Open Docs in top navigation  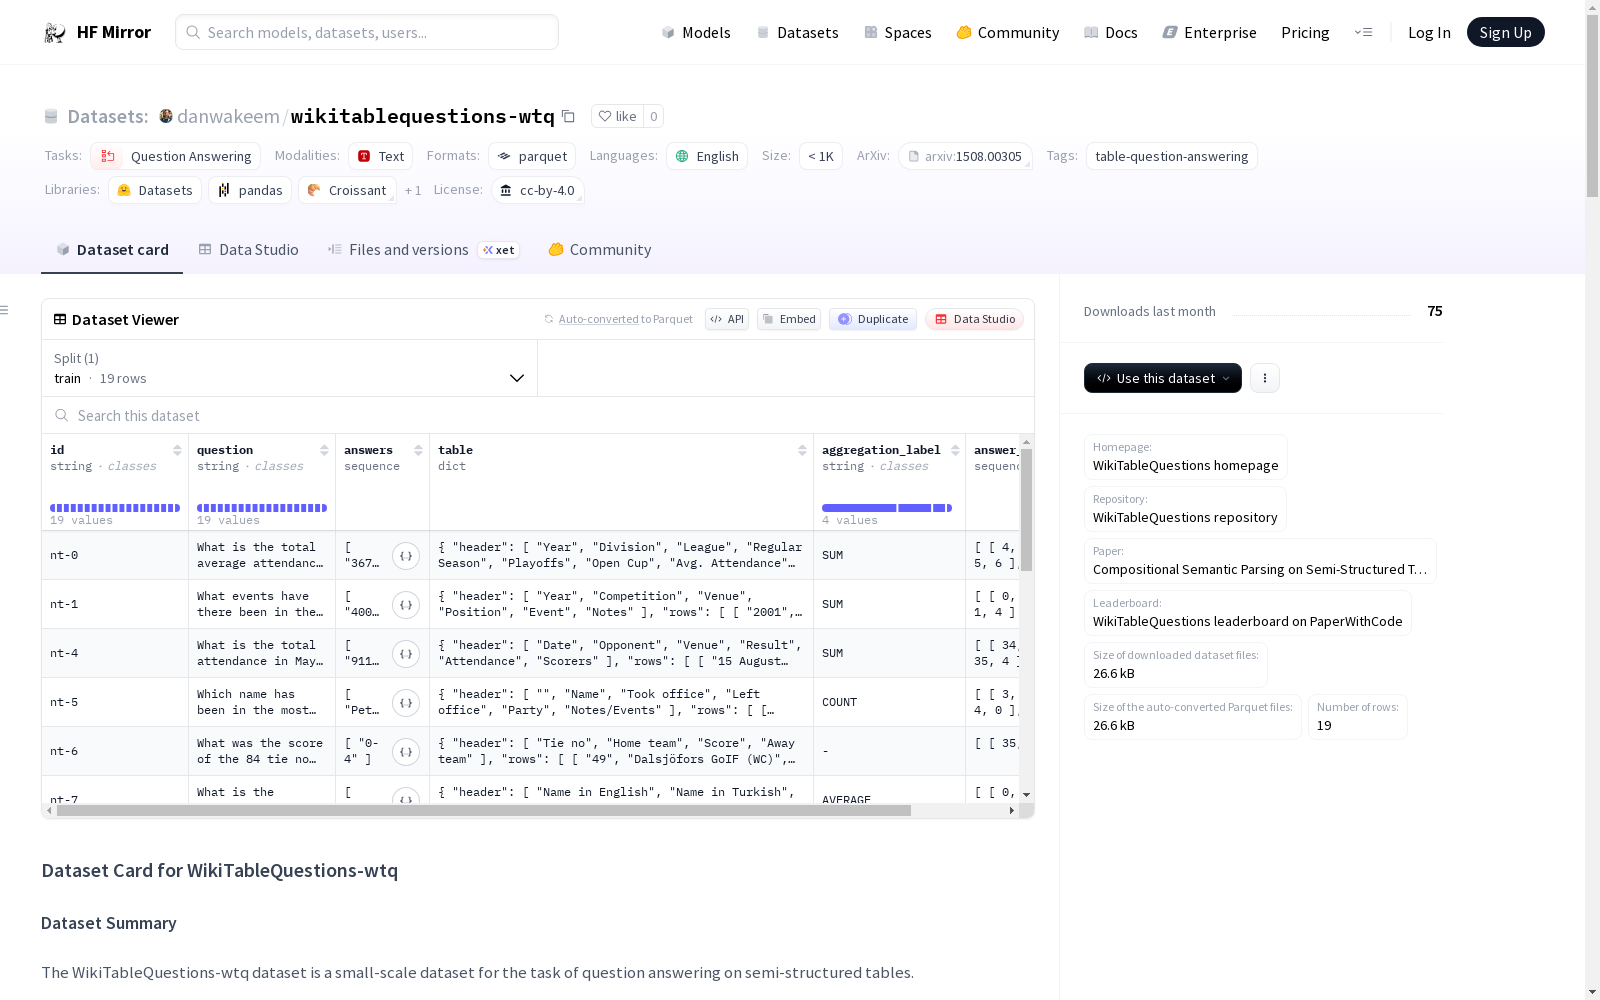pyautogui.click(x=1111, y=32)
